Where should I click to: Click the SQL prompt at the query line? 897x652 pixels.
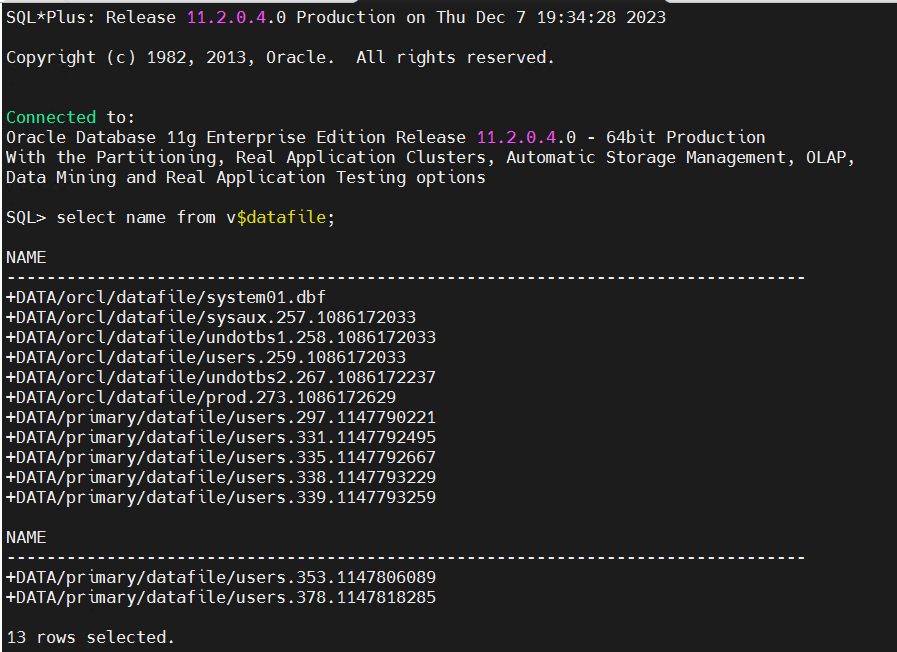point(25,217)
